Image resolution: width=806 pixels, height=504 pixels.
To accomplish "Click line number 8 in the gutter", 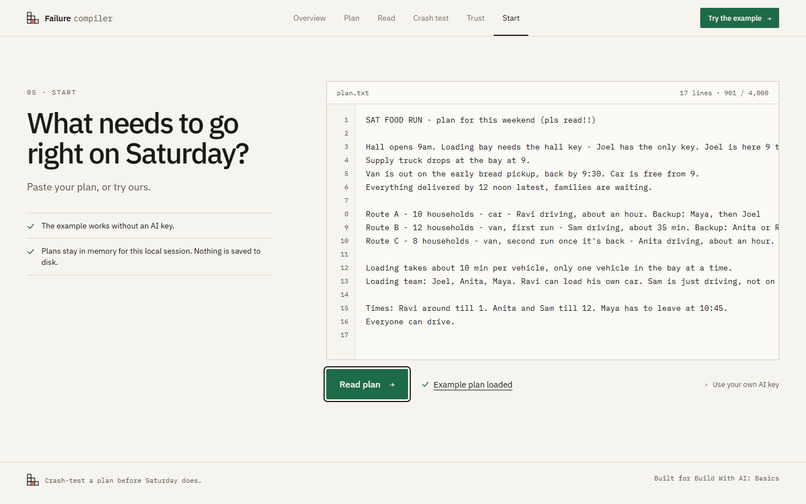I will click(x=346, y=214).
